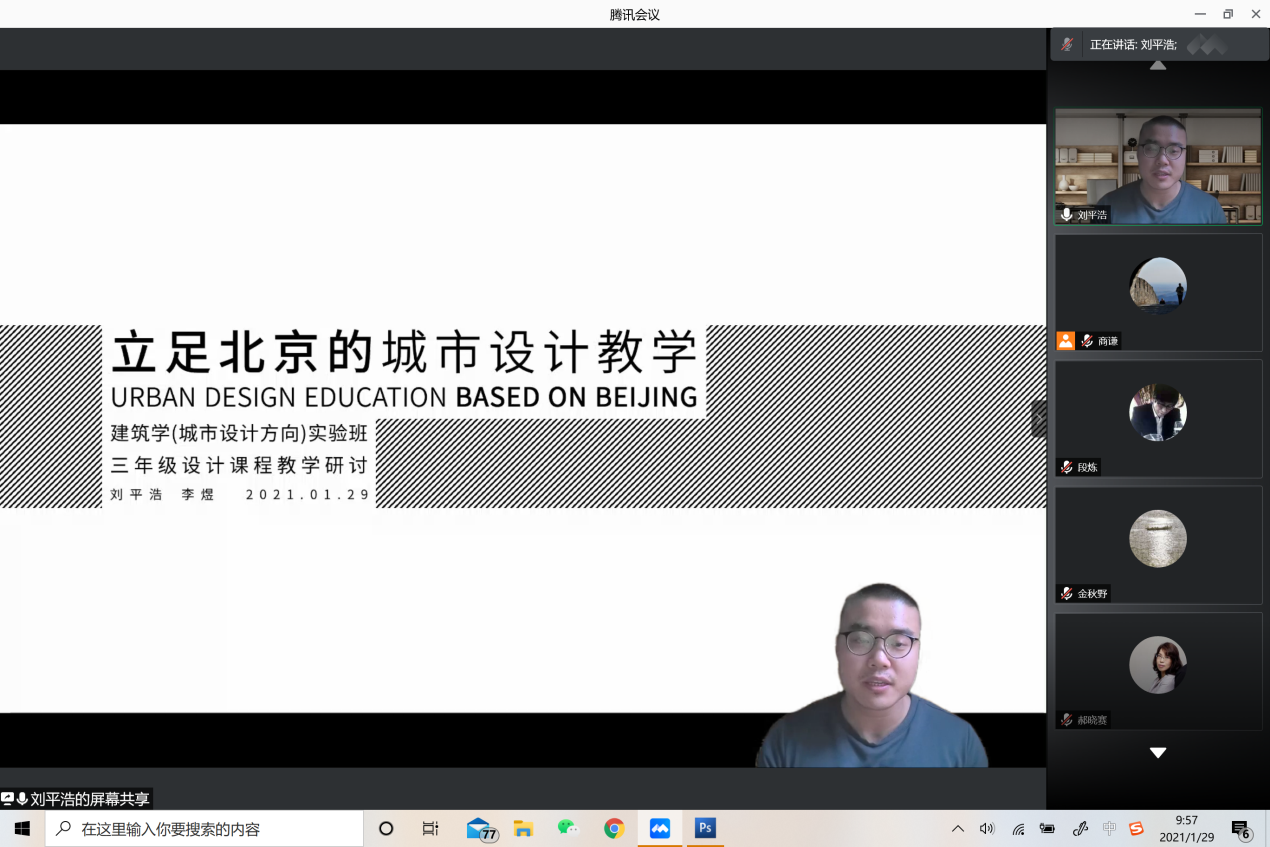Show hidden system tray icons
Screen dimensions: 1270x847
pyautogui.click(x=958, y=828)
